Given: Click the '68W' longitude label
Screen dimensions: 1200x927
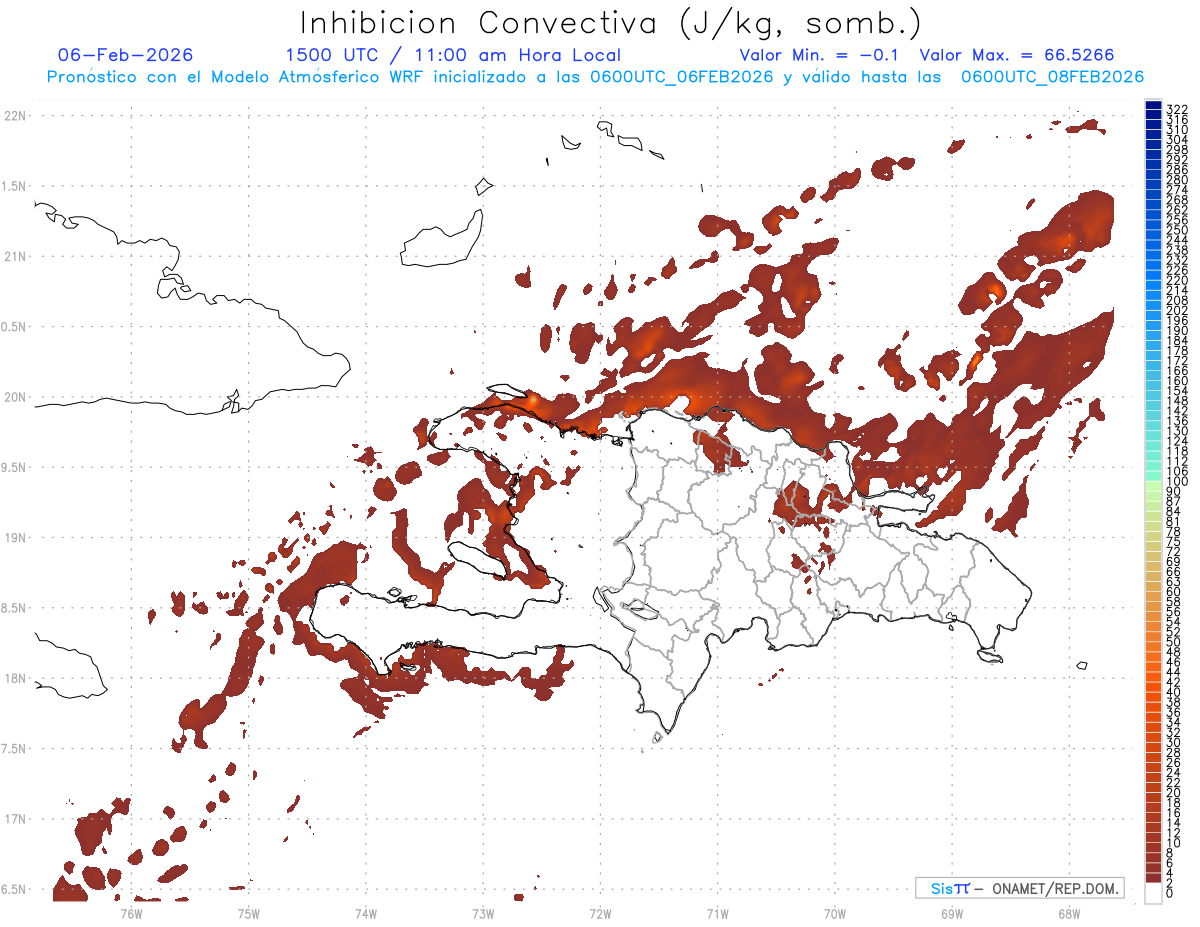Looking at the screenshot, I should click(x=1069, y=913).
